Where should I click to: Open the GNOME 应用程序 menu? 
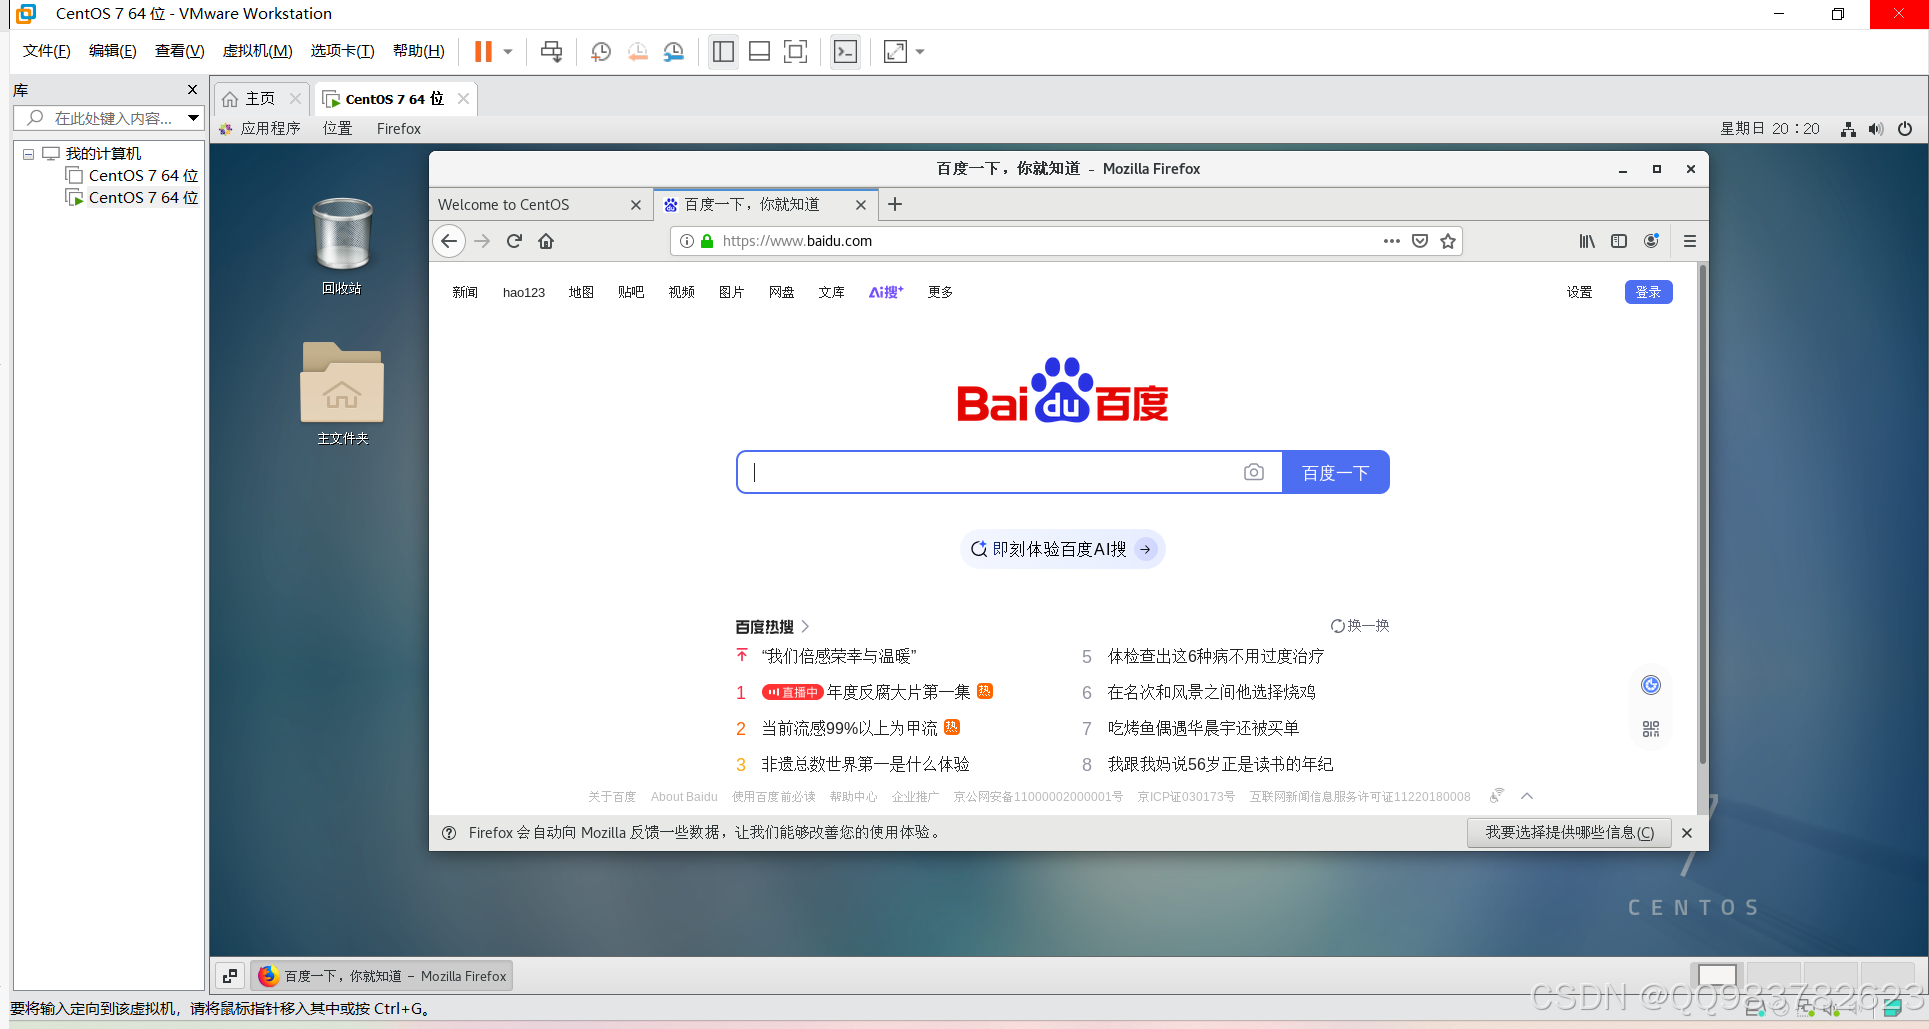[261, 128]
